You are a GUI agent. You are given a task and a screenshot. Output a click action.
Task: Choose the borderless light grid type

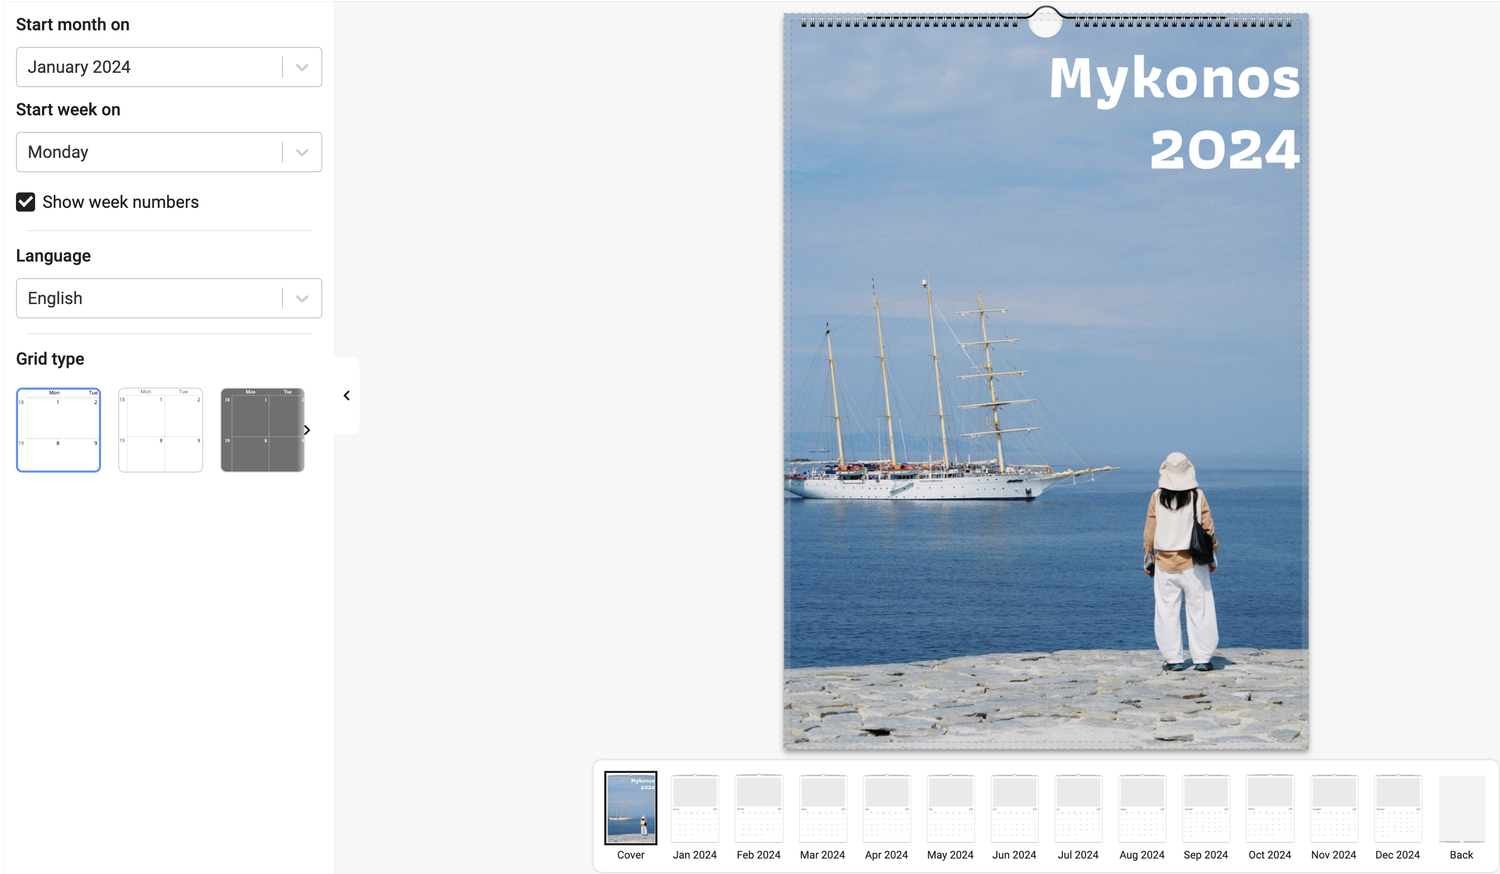pos(161,430)
